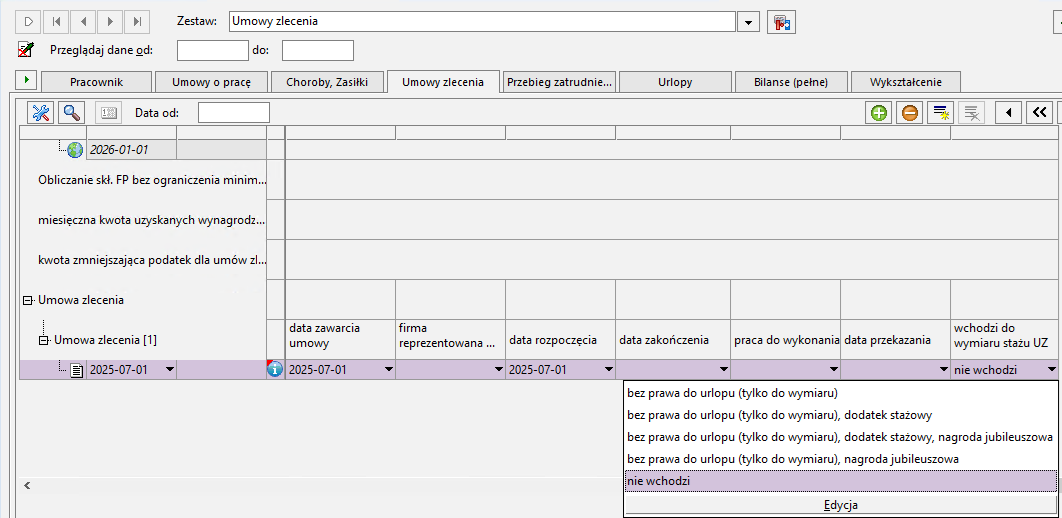Click the 'do' date input field

pyautogui.click(x=318, y=51)
